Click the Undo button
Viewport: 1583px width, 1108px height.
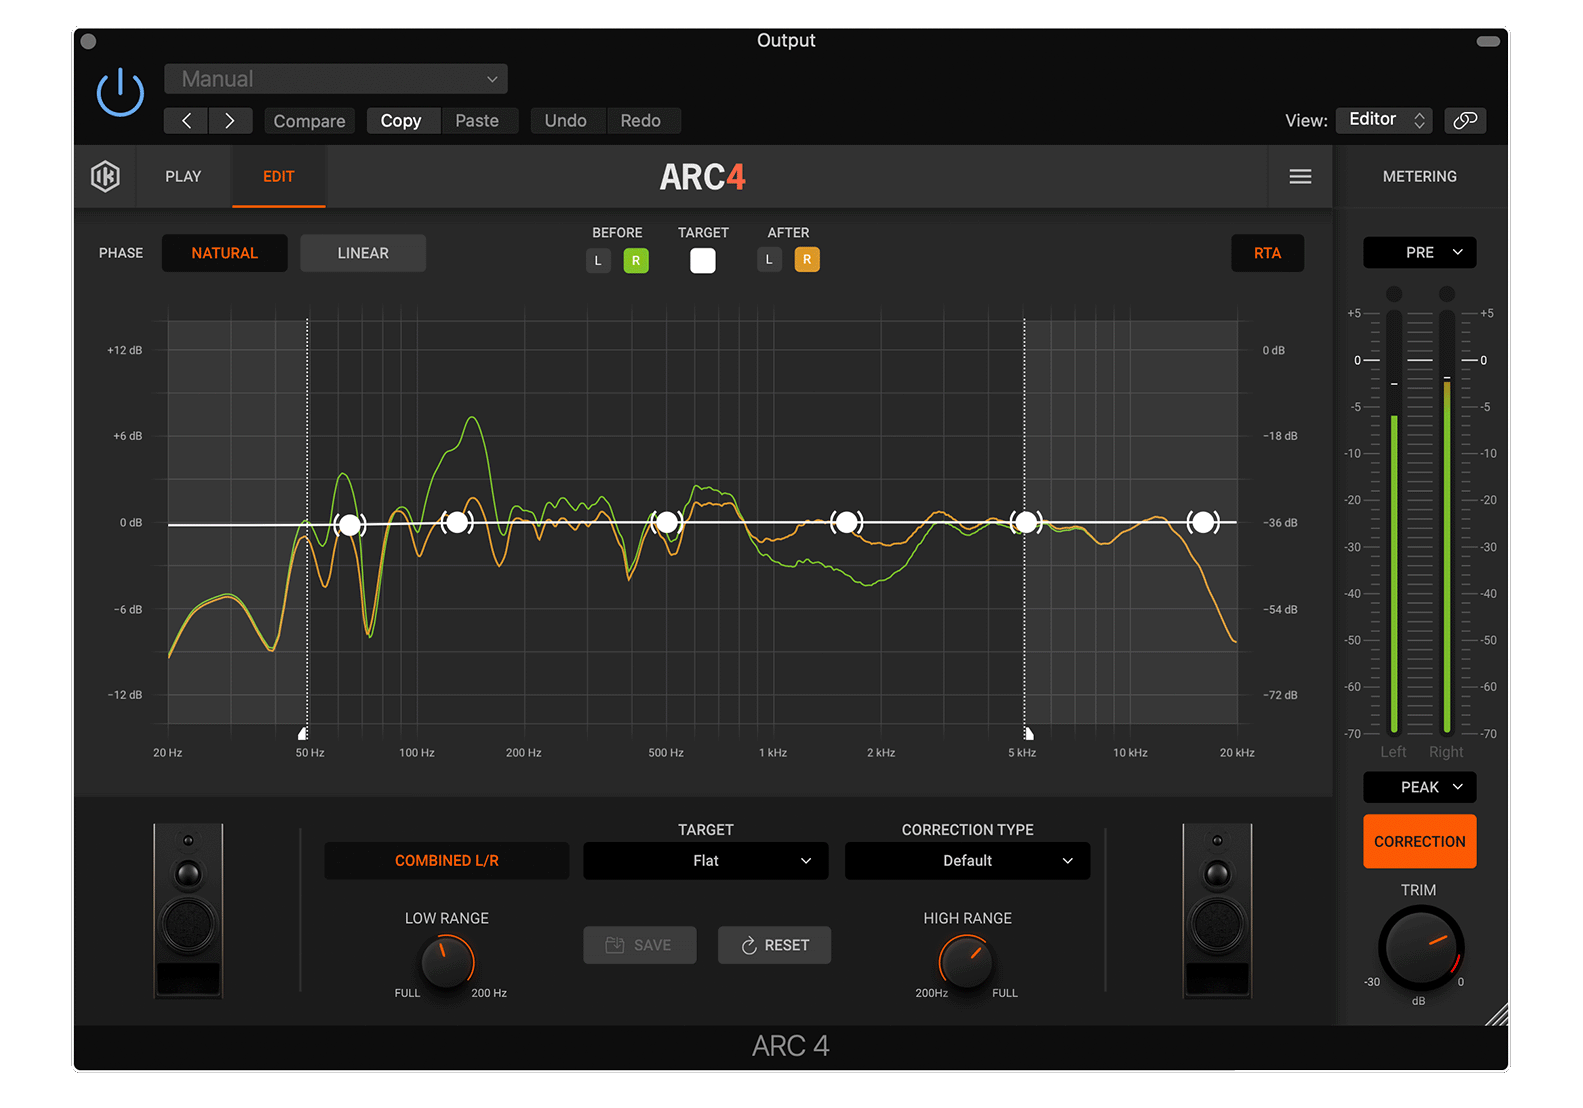click(566, 121)
